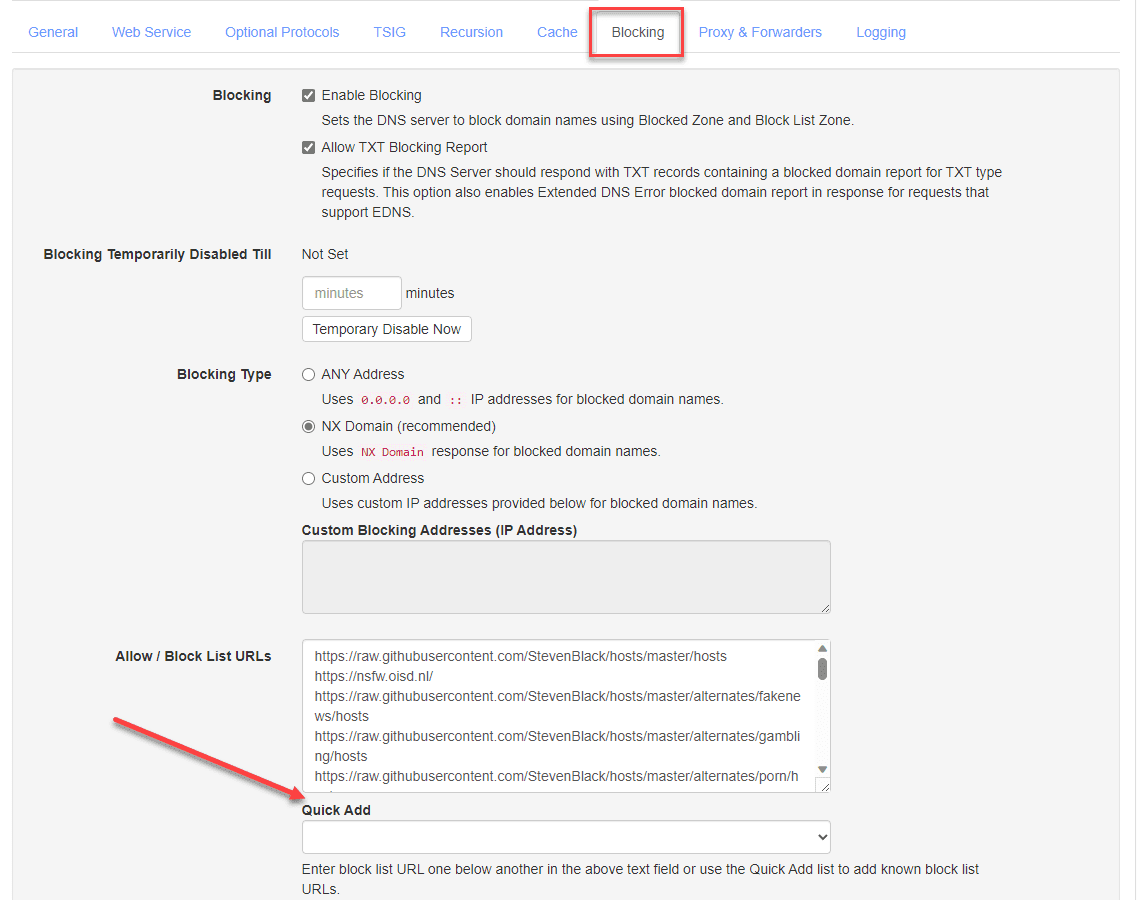
Task: Click the 'Not Set' status text
Action: click(325, 254)
